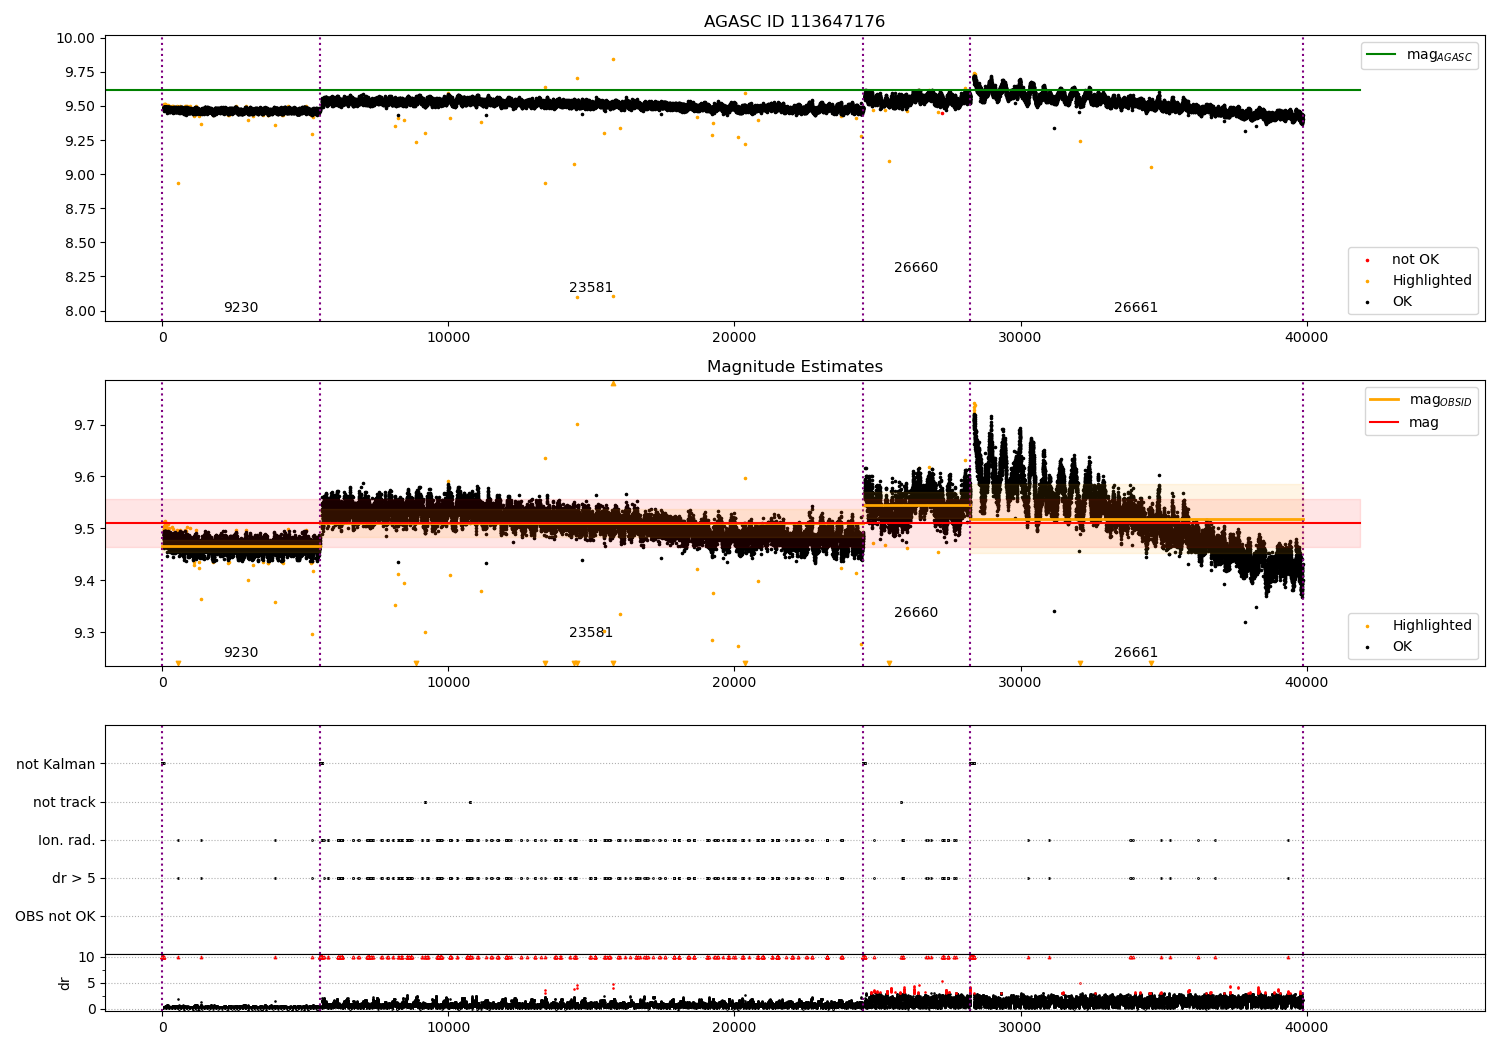Click the 9.7 y-tick of middle plot
Image resolution: width=1500 pixels, height=1050 pixels.
point(84,425)
